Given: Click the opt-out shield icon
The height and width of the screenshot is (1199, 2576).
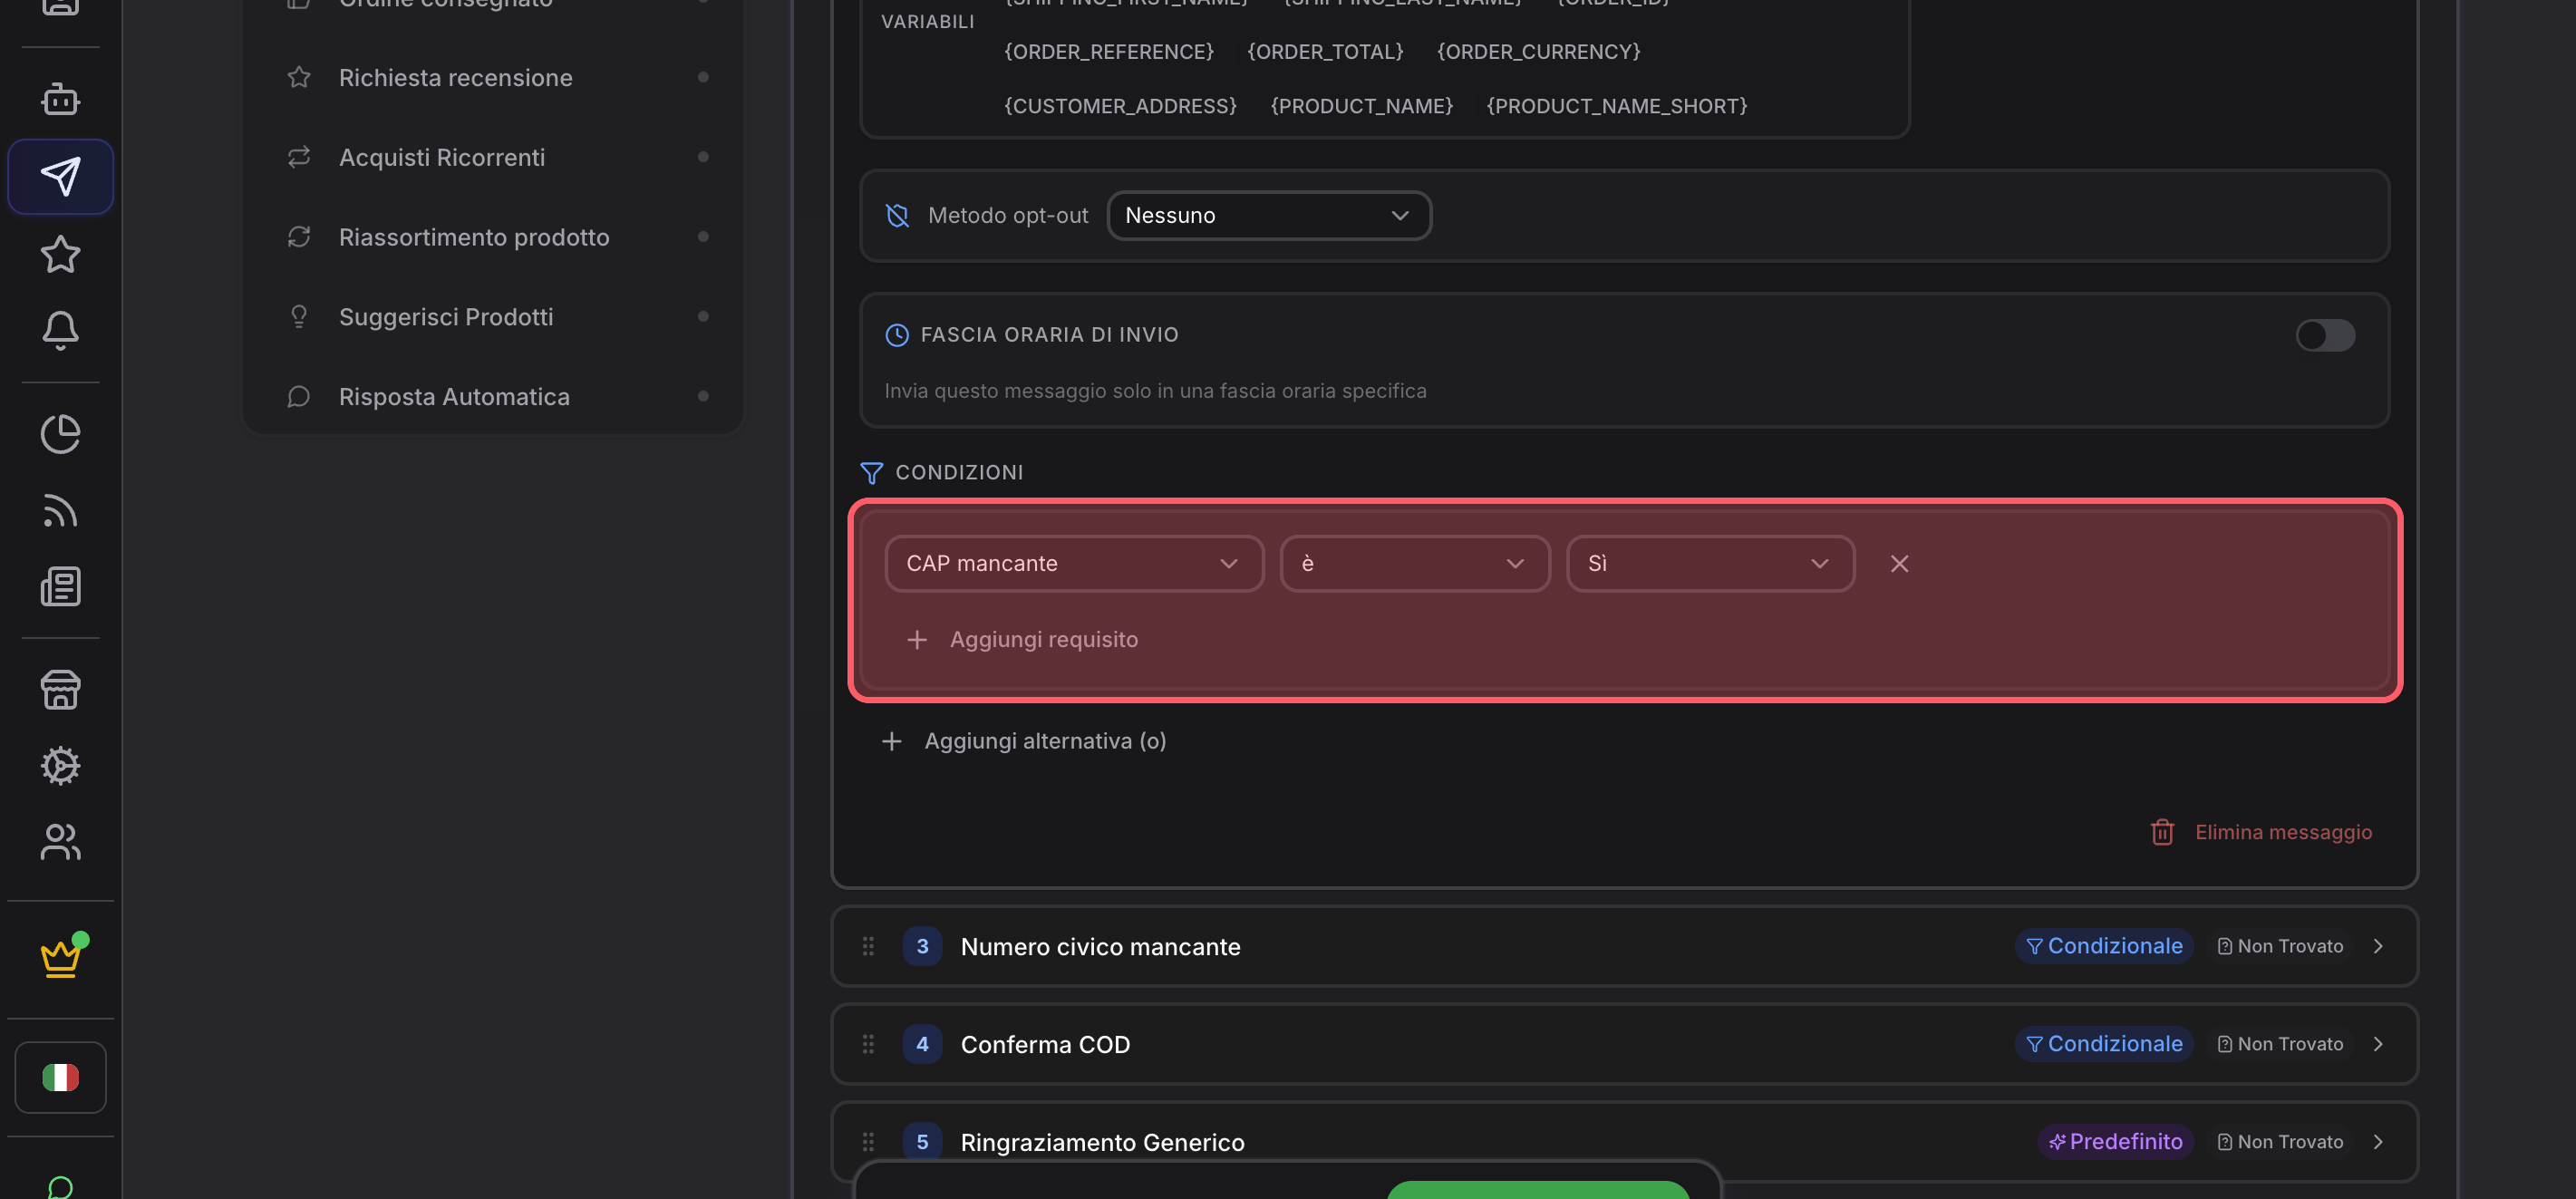Looking at the screenshot, I should pos(897,215).
